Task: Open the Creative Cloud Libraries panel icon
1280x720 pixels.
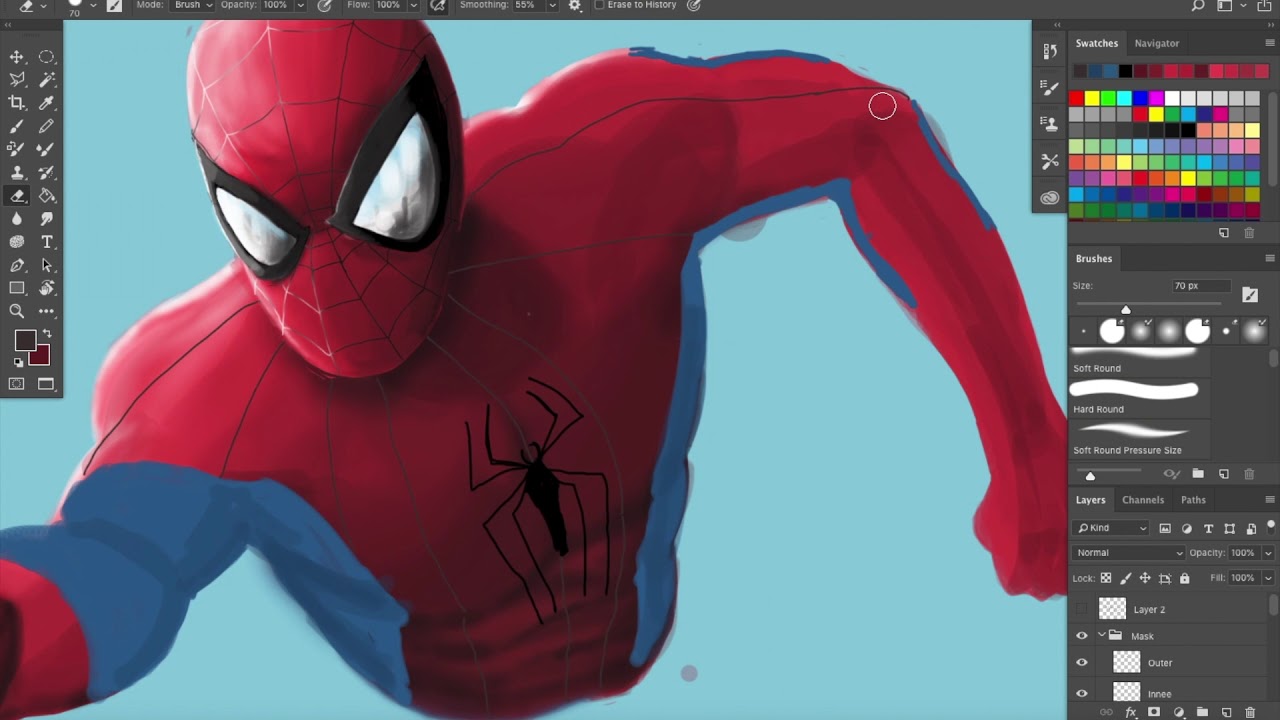Action: tap(1049, 198)
